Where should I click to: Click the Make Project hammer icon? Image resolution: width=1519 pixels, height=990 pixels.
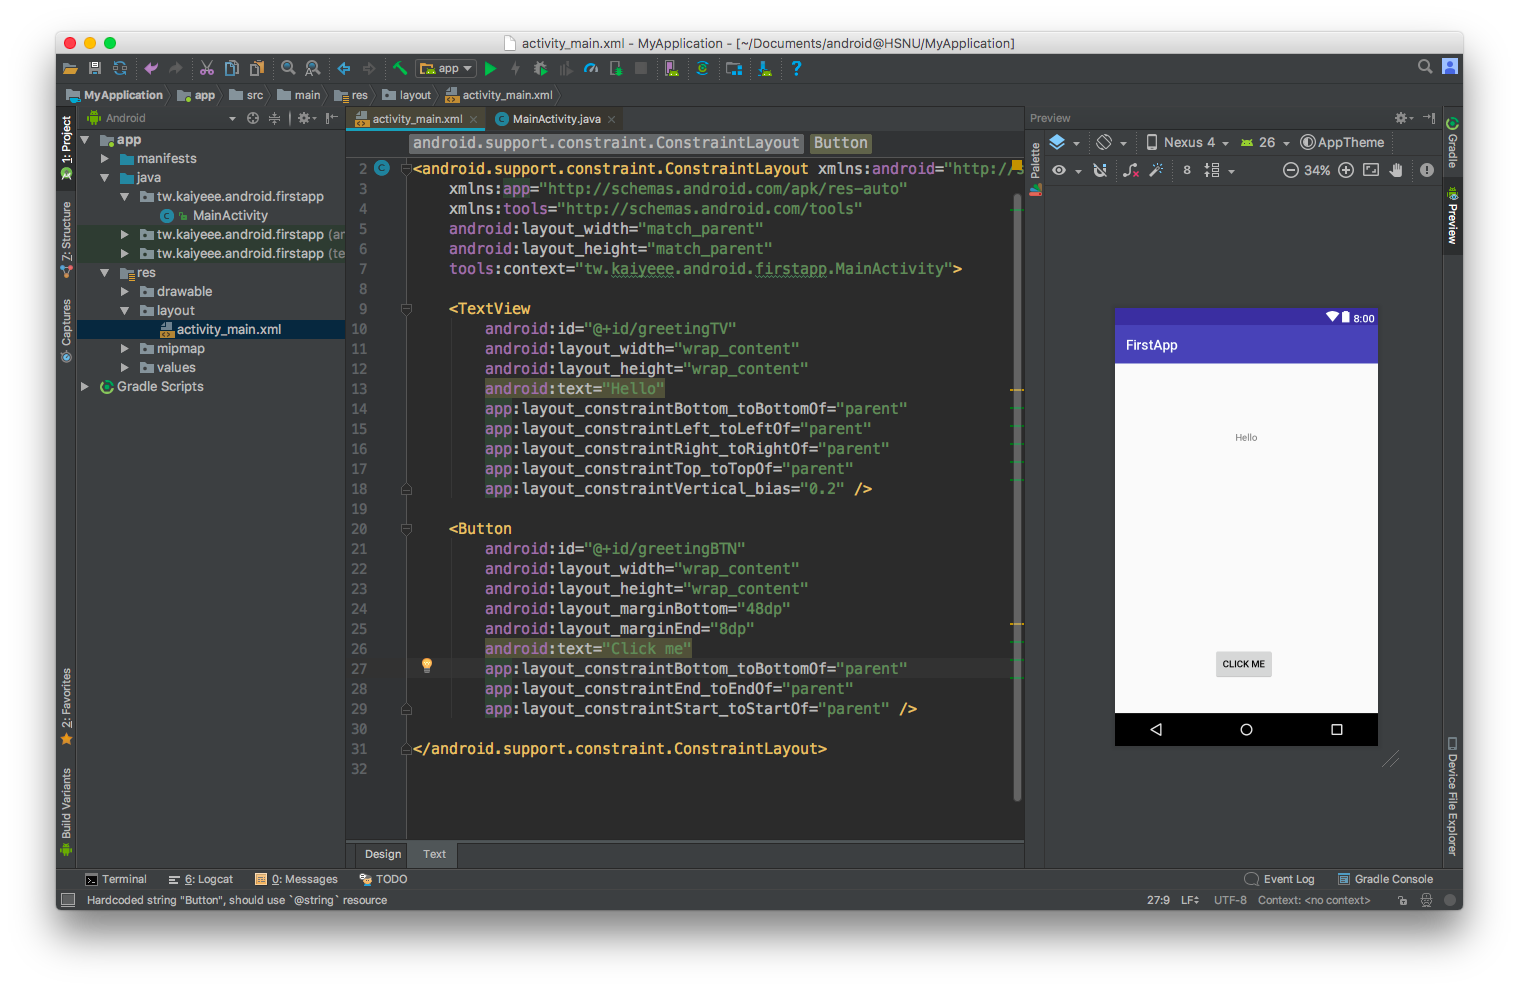click(x=400, y=69)
